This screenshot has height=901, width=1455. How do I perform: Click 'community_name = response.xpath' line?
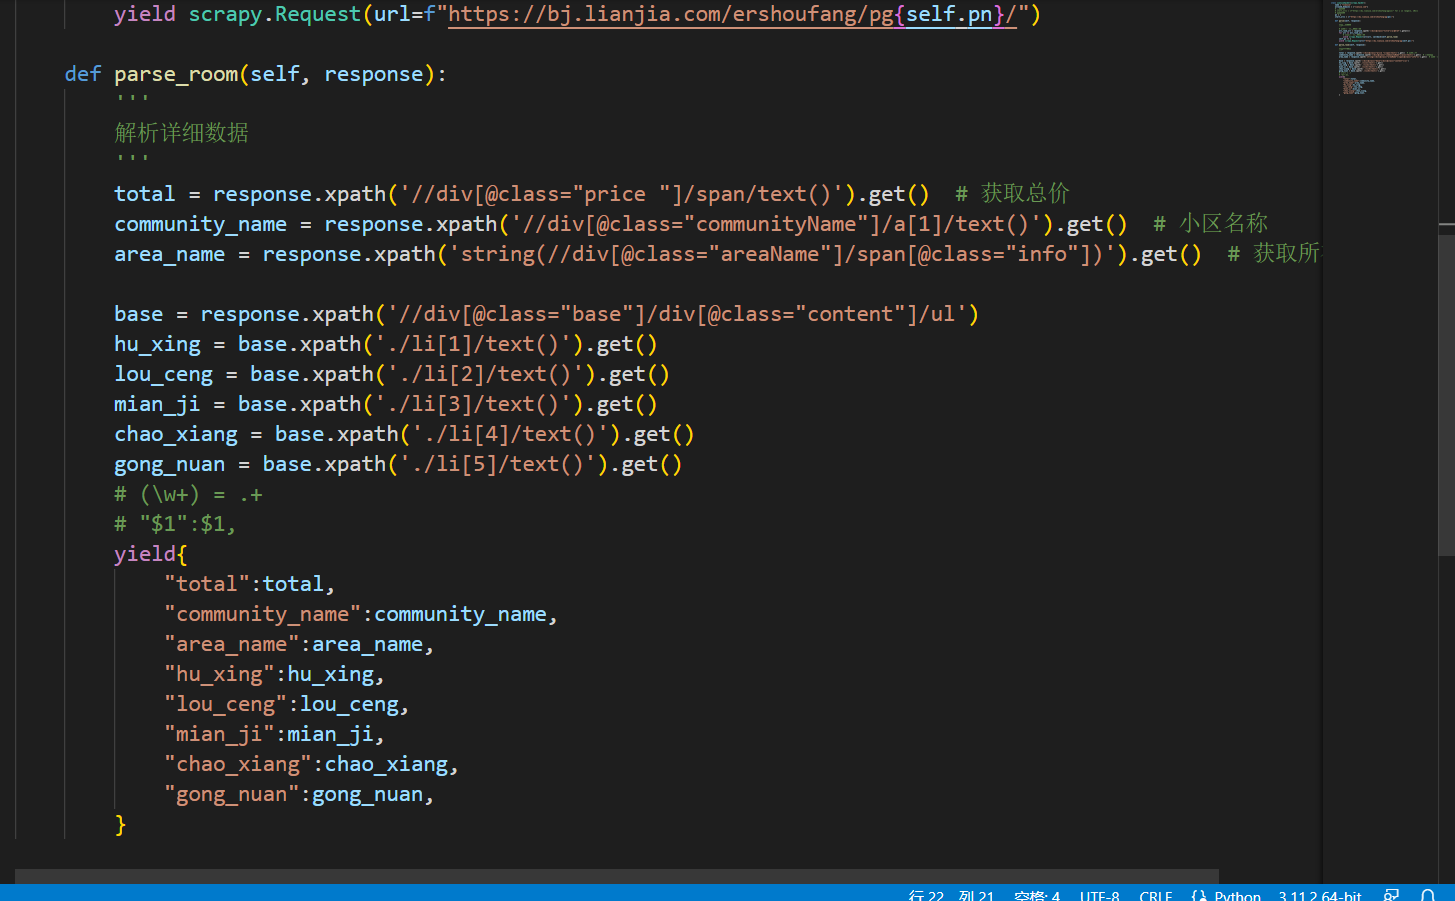pos(620,224)
